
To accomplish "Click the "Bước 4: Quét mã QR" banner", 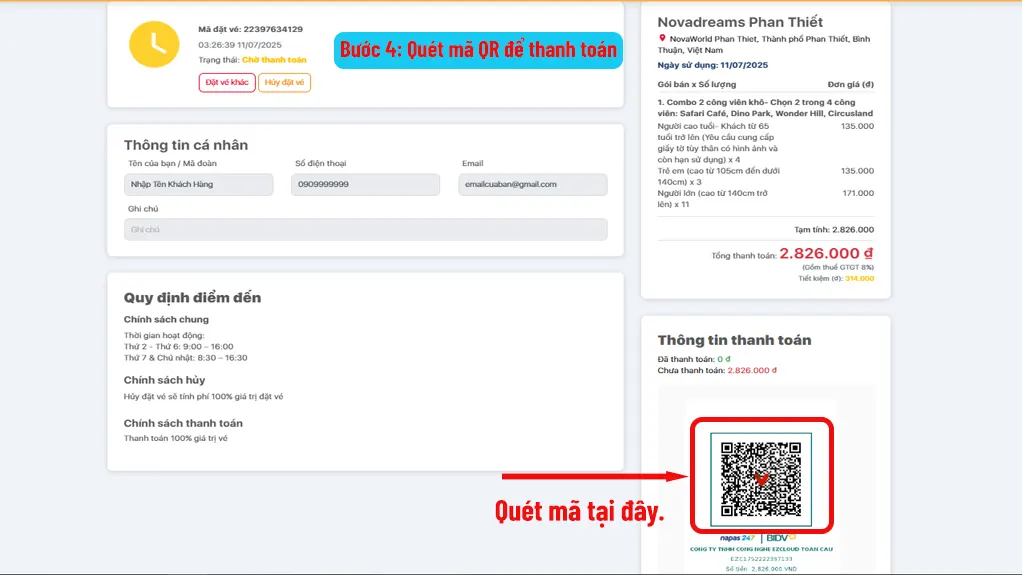I will click(x=478, y=49).
